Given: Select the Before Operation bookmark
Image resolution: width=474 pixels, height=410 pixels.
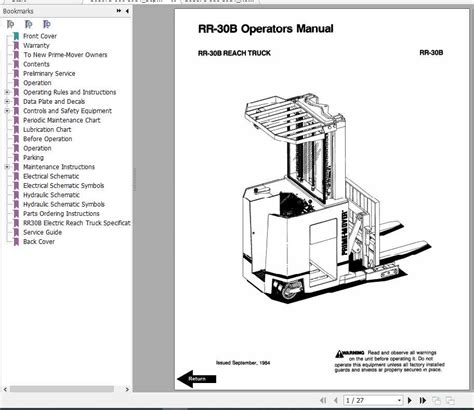Looking at the screenshot, I should click(48, 139).
